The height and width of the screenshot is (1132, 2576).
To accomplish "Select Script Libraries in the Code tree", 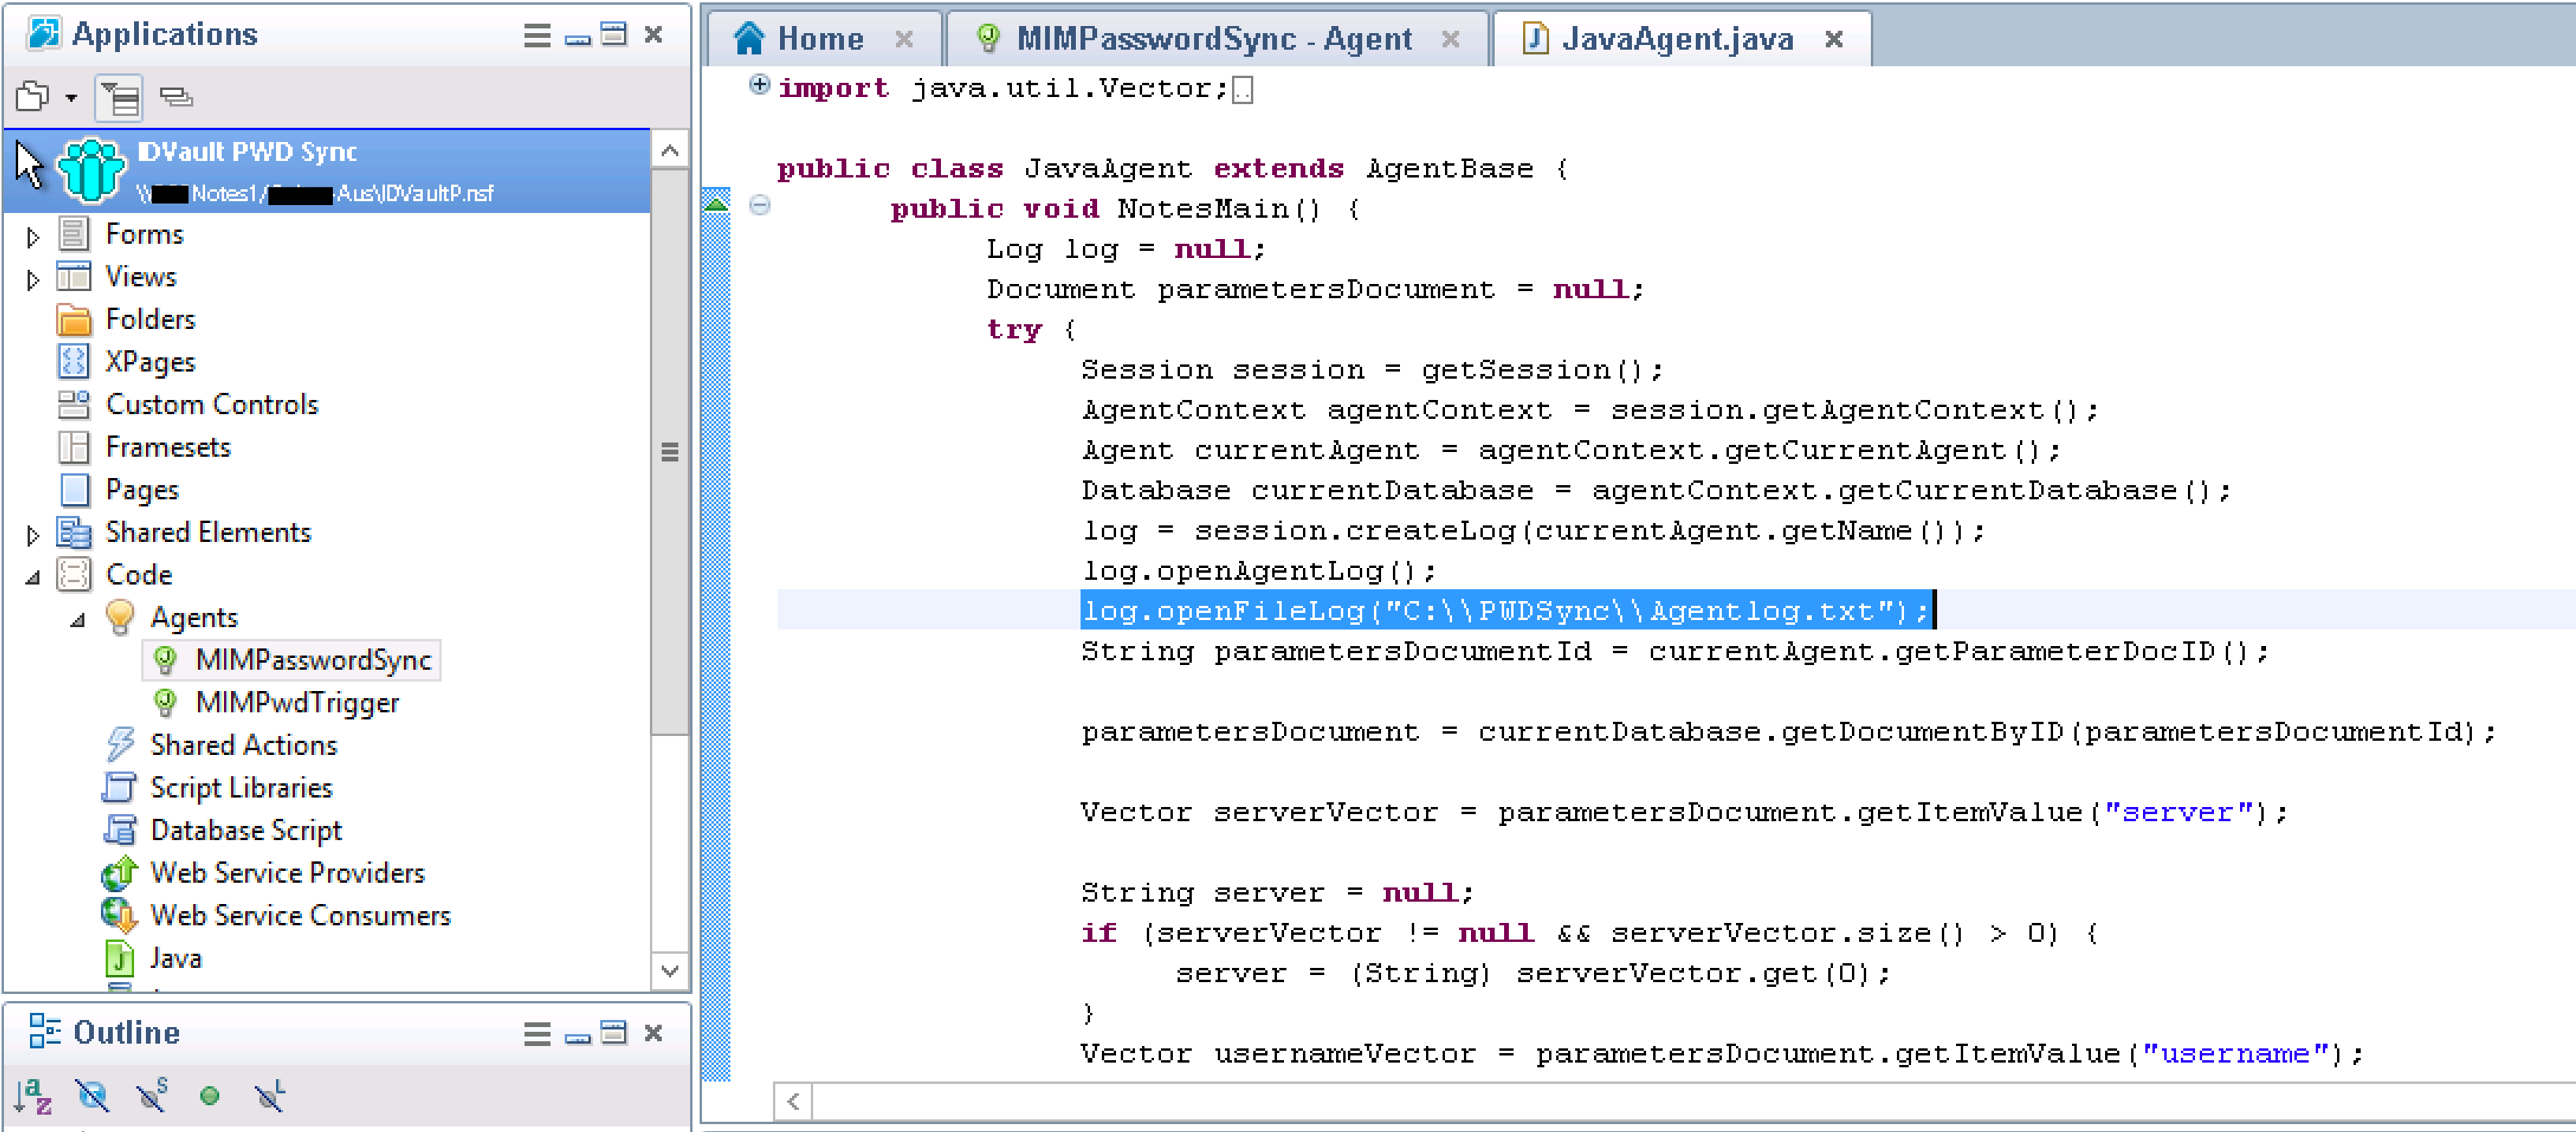I will [241, 787].
